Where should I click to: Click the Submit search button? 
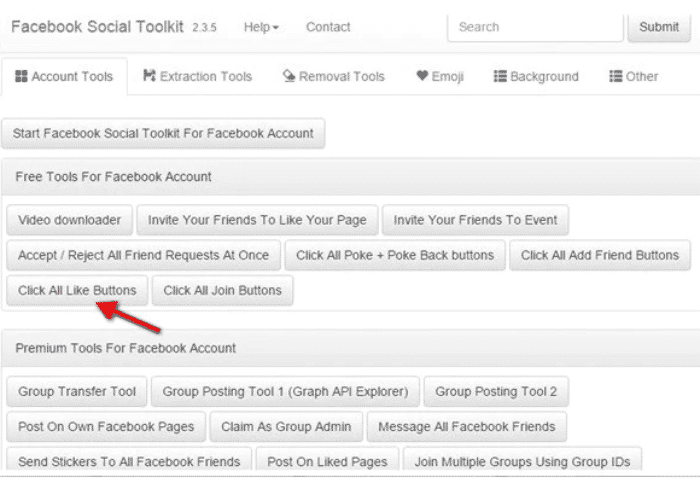click(659, 27)
